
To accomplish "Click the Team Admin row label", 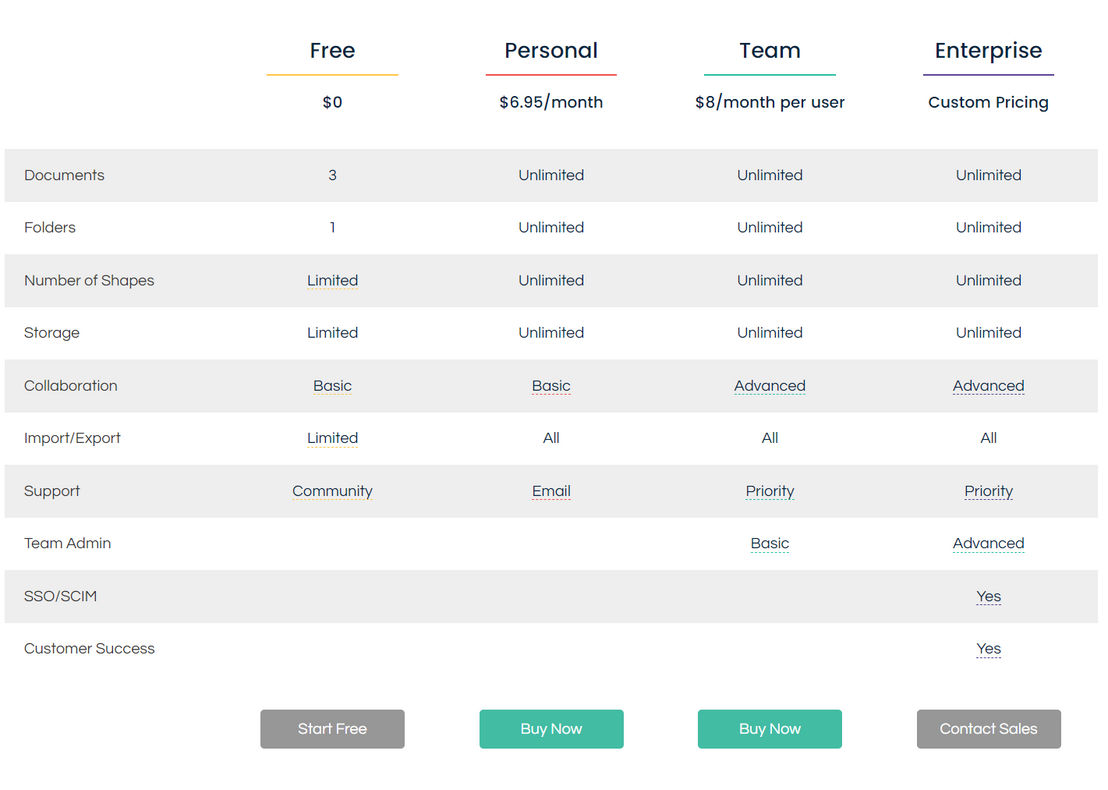I will [67, 543].
